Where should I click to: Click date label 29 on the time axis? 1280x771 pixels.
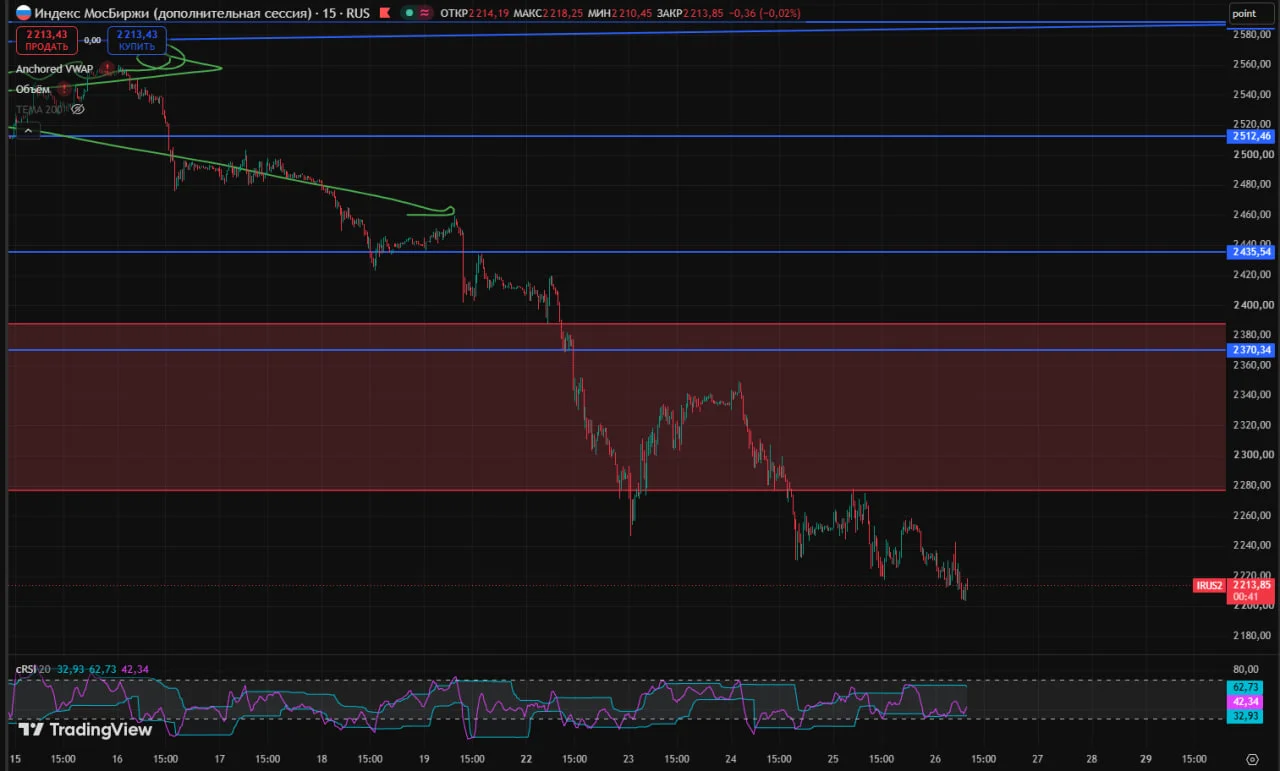[x=1146, y=759]
